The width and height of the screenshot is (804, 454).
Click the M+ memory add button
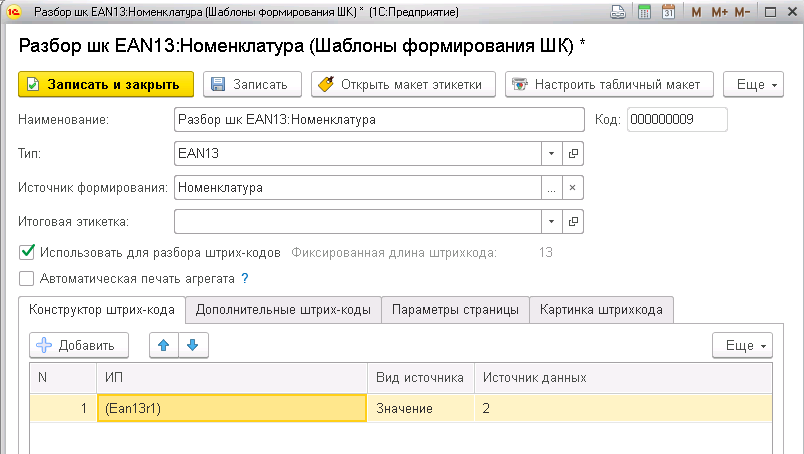tap(719, 12)
